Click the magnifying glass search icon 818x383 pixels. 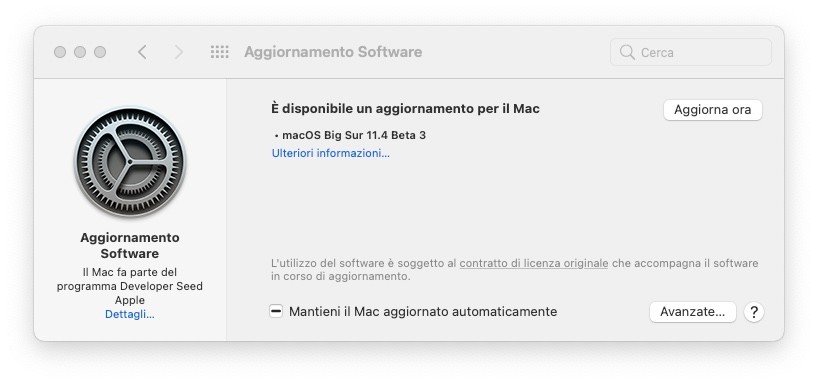(x=627, y=52)
